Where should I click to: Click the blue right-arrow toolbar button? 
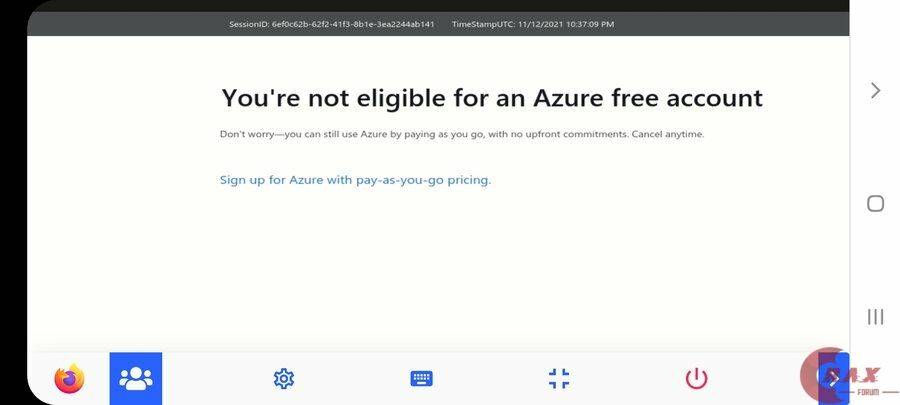[834, 379]
